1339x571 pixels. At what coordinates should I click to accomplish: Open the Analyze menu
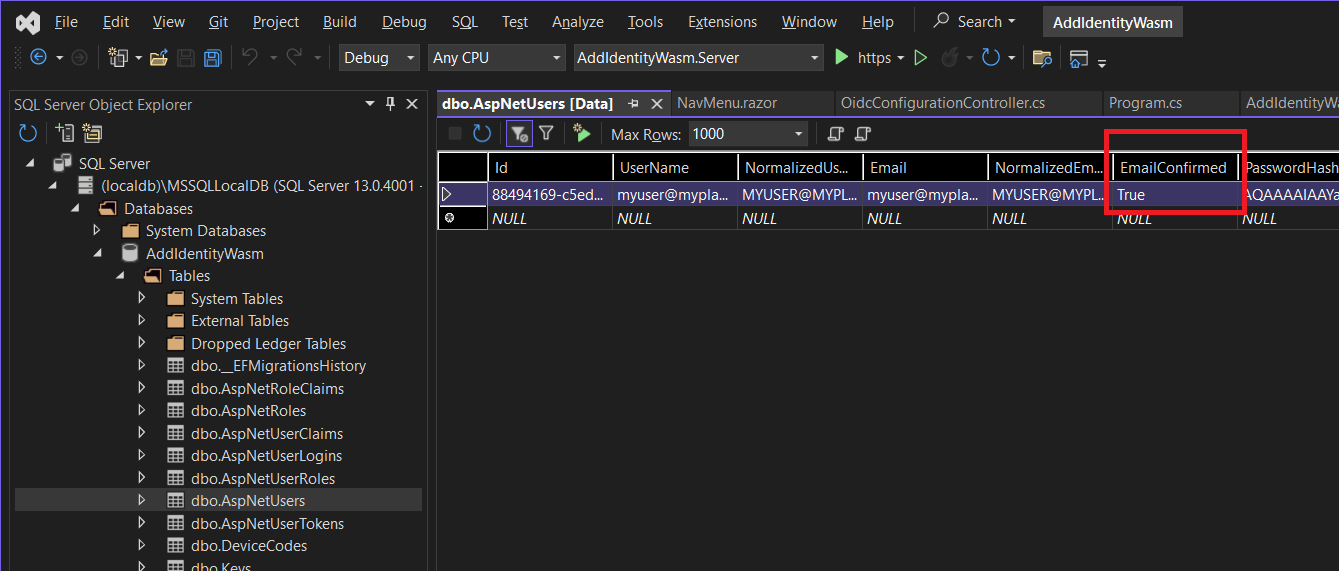pos(578,21)
